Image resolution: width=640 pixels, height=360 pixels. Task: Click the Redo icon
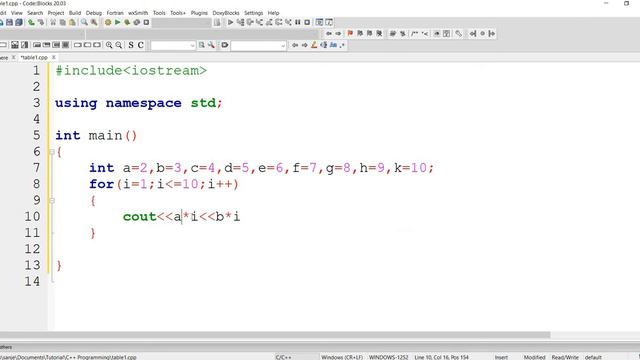click(41, 22)
